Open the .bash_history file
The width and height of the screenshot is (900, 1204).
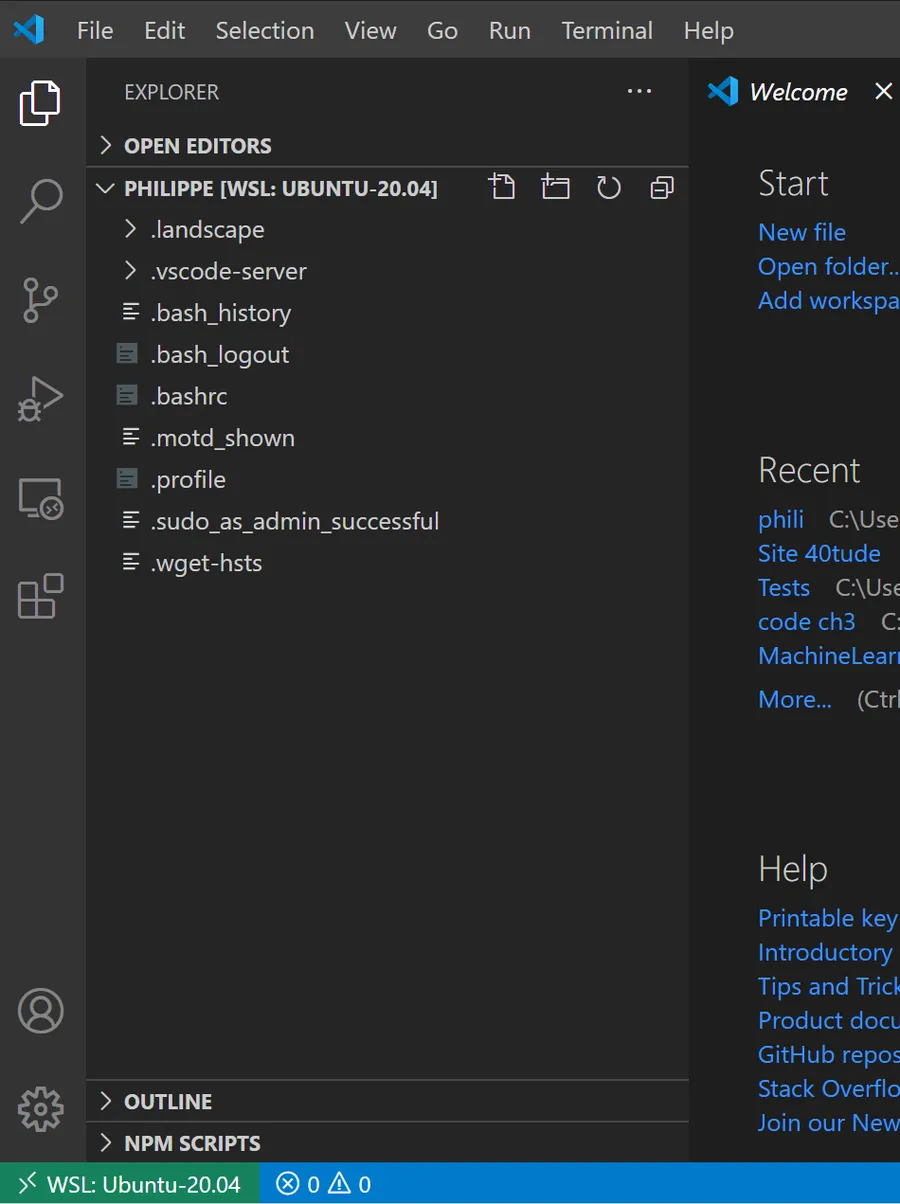click(x=388, y=313)
